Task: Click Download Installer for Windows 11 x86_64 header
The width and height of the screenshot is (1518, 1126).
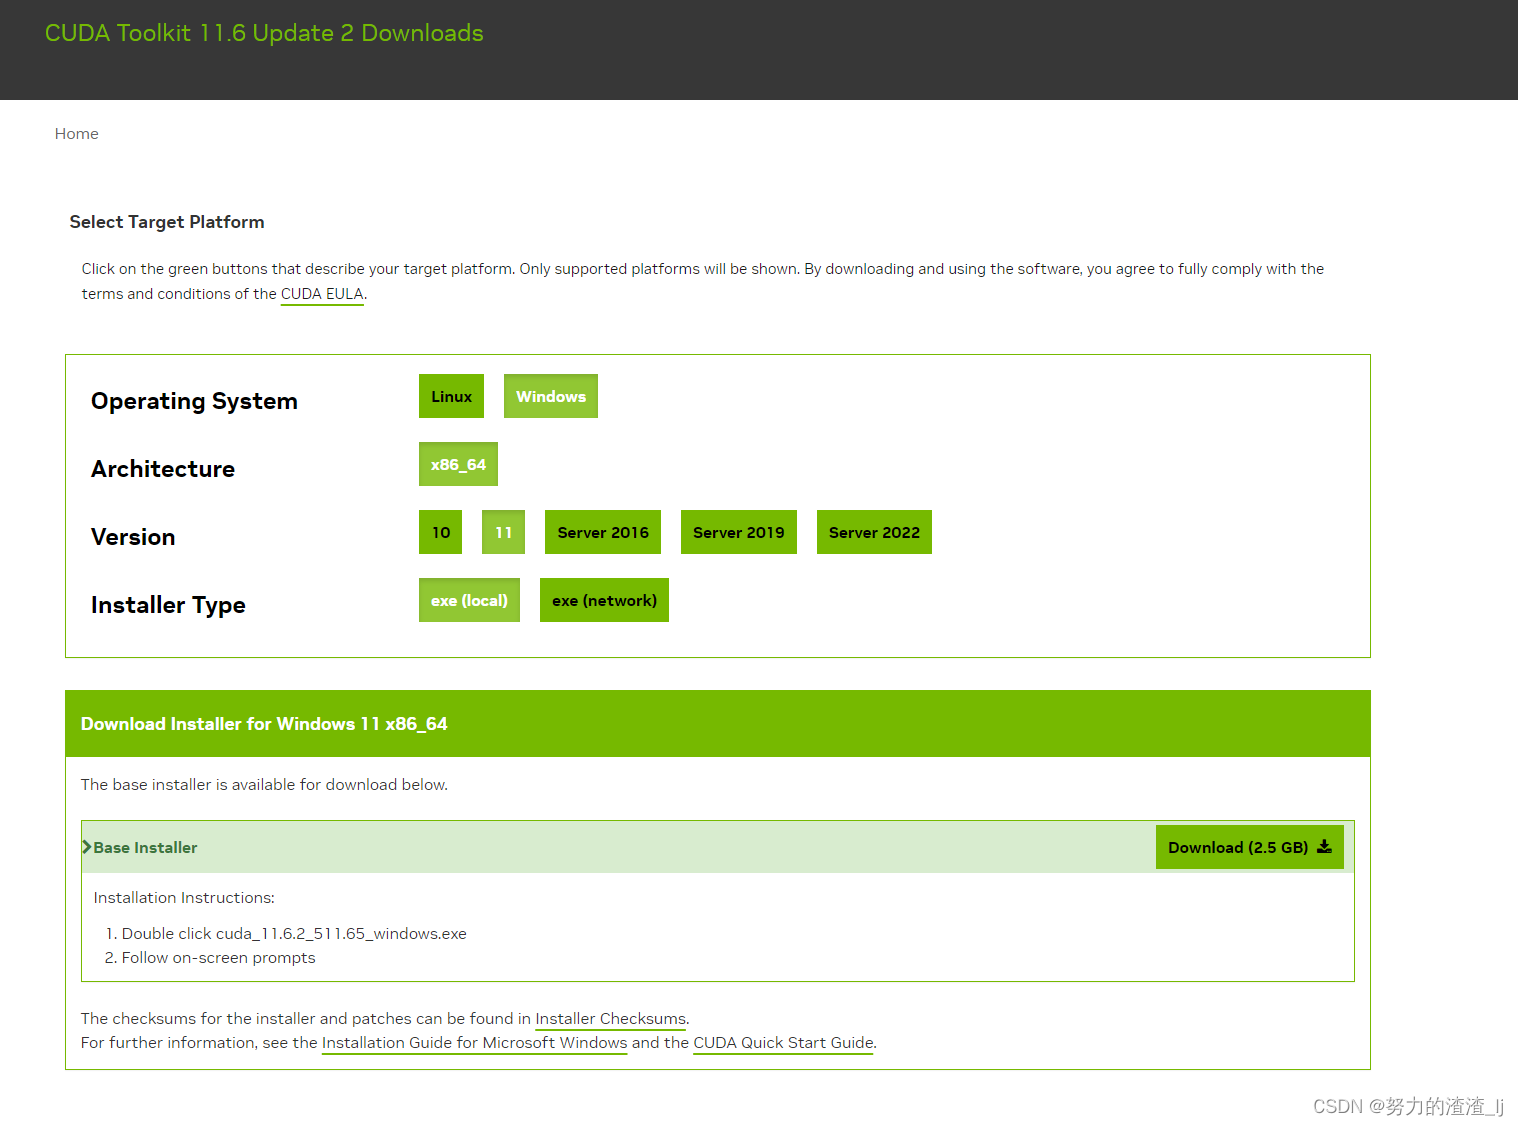Action: (264, 724)
